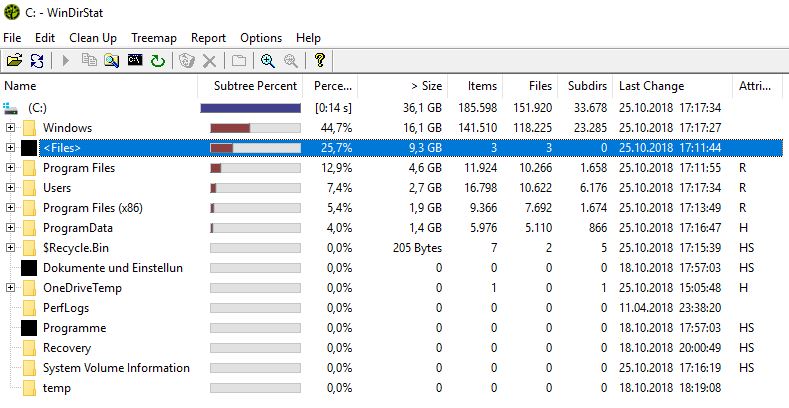Sort by the Subdirs column header
The image size is (789, 408).
coord(585,86)
